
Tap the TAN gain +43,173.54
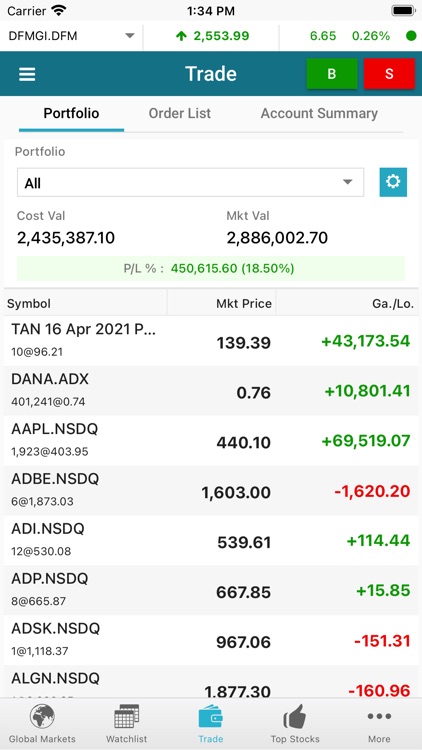click(366, 341)
